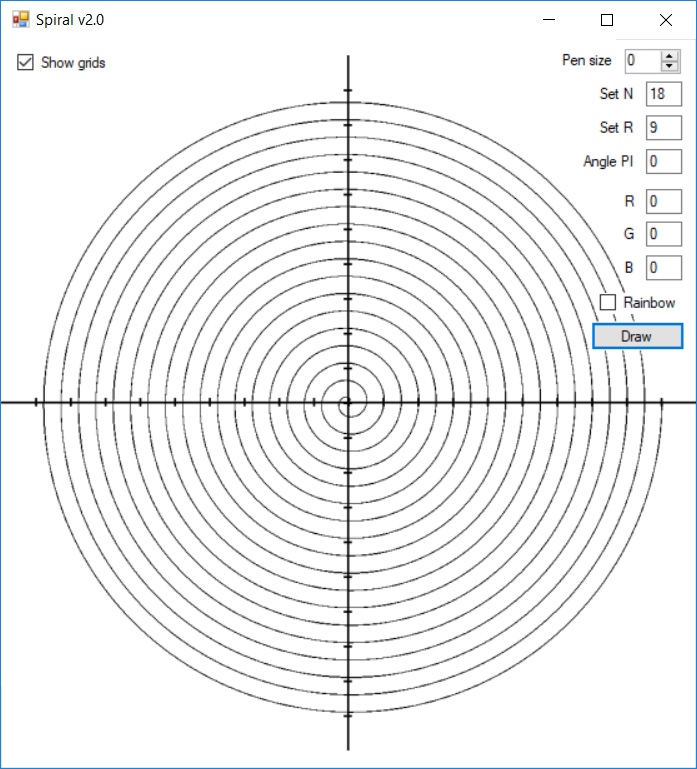Screen dimensions: 697x769
Task: Click the Spiral app icon in title bar
Action: [21, 20]
